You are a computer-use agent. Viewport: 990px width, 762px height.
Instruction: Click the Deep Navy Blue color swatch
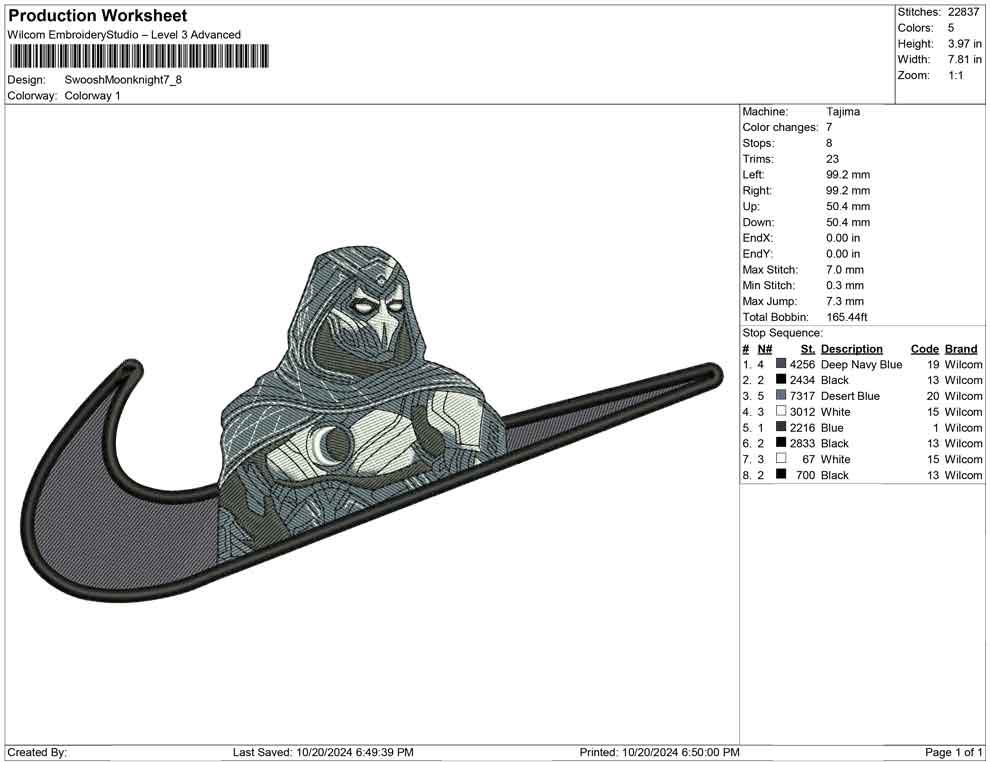[781, 364]
